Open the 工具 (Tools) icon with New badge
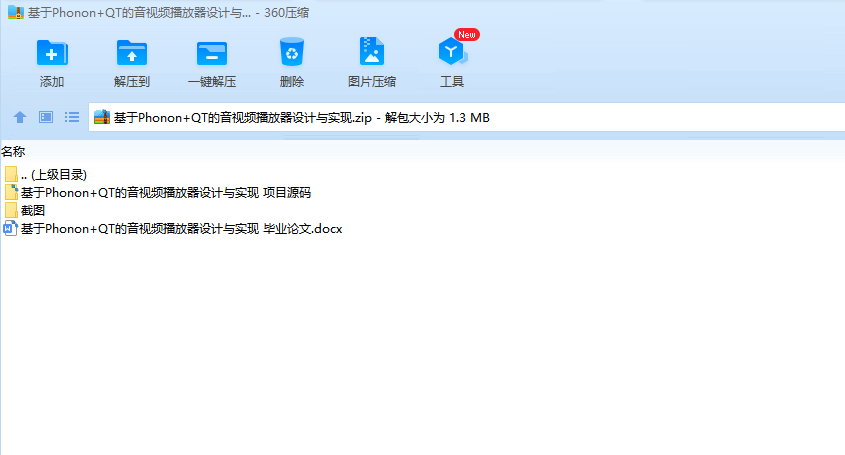 pos(452,52)
